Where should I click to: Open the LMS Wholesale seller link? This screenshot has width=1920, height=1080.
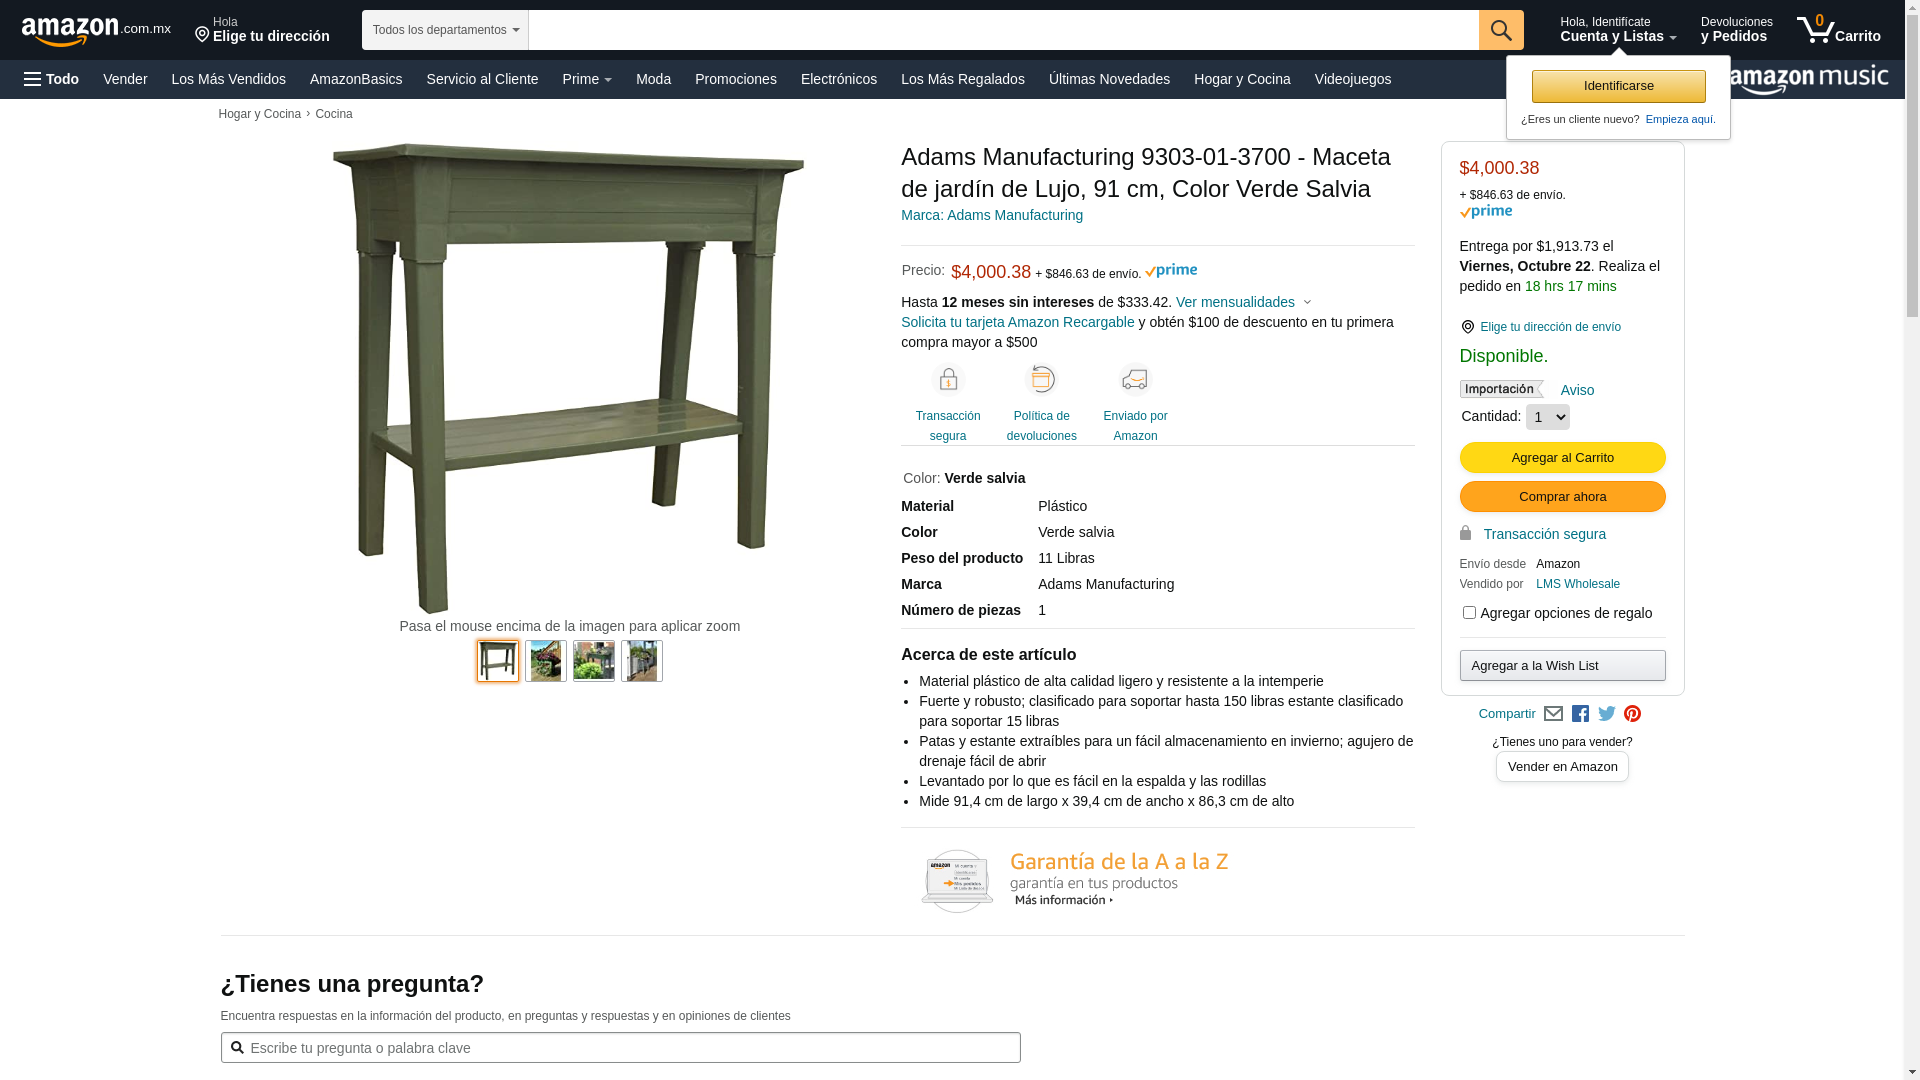pyautogui.click(x=1578, y=584)
